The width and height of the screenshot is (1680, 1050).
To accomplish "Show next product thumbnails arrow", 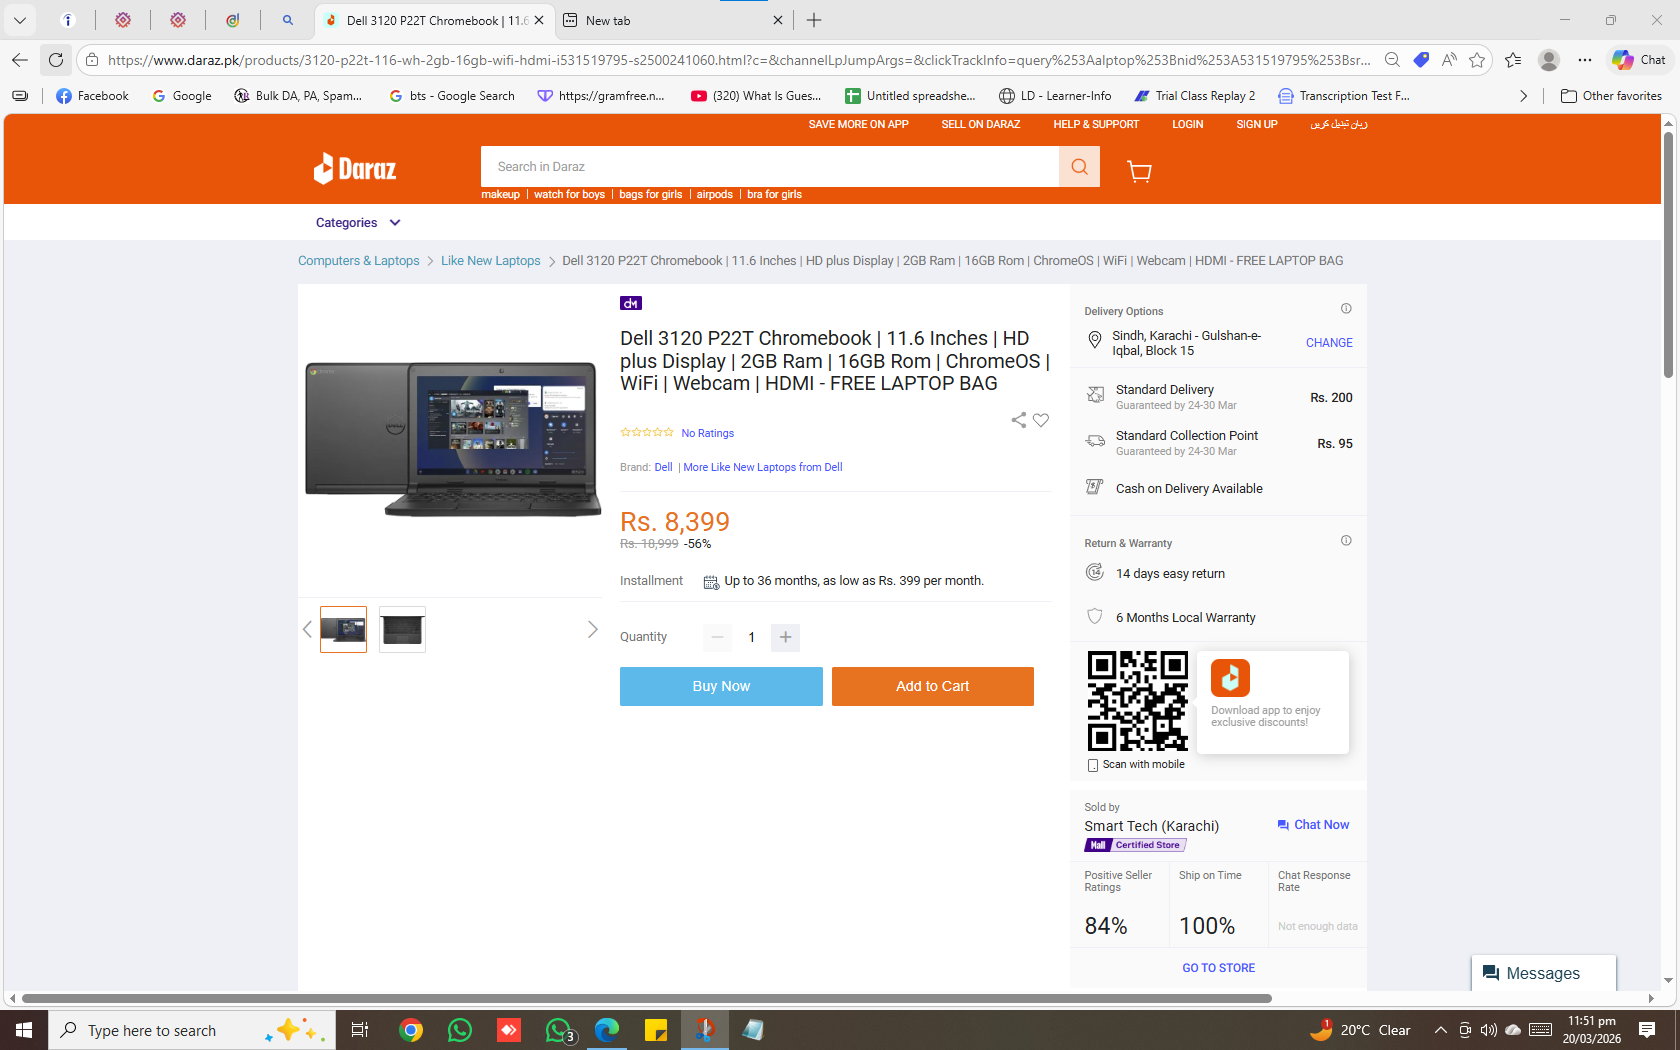I will (x=593, y=629).
